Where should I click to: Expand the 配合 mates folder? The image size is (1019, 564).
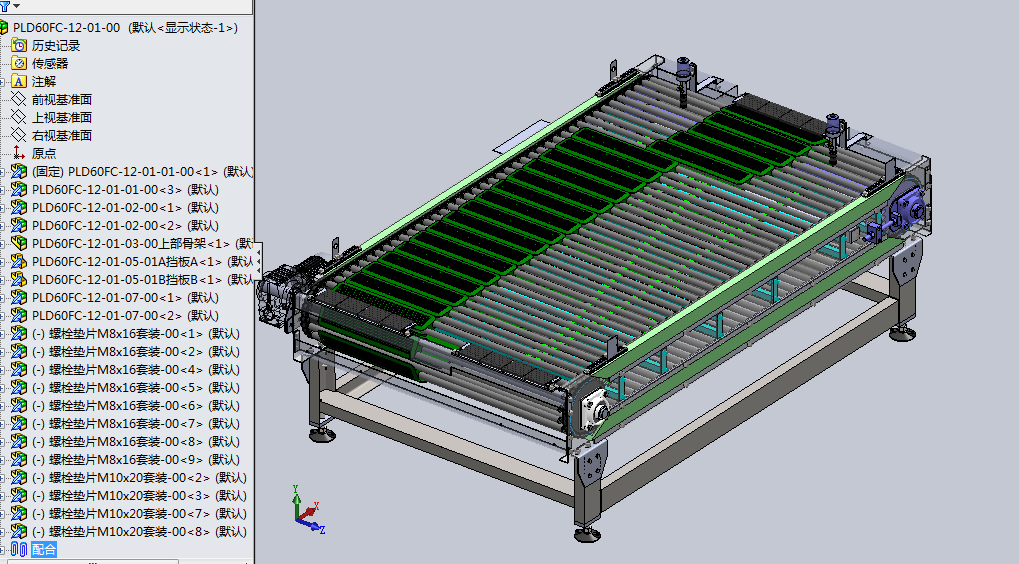pos(3,549)
